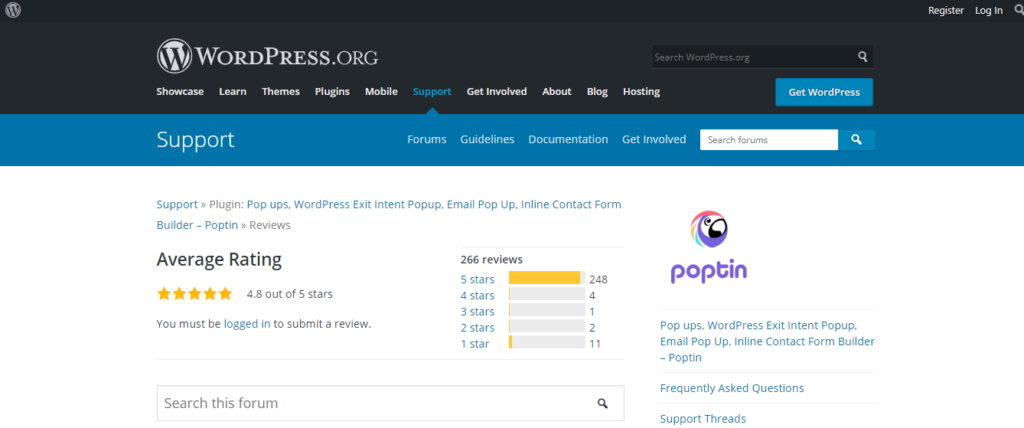Click the logged in link
The image size is (1024, 428).
(x=247, y=323)
